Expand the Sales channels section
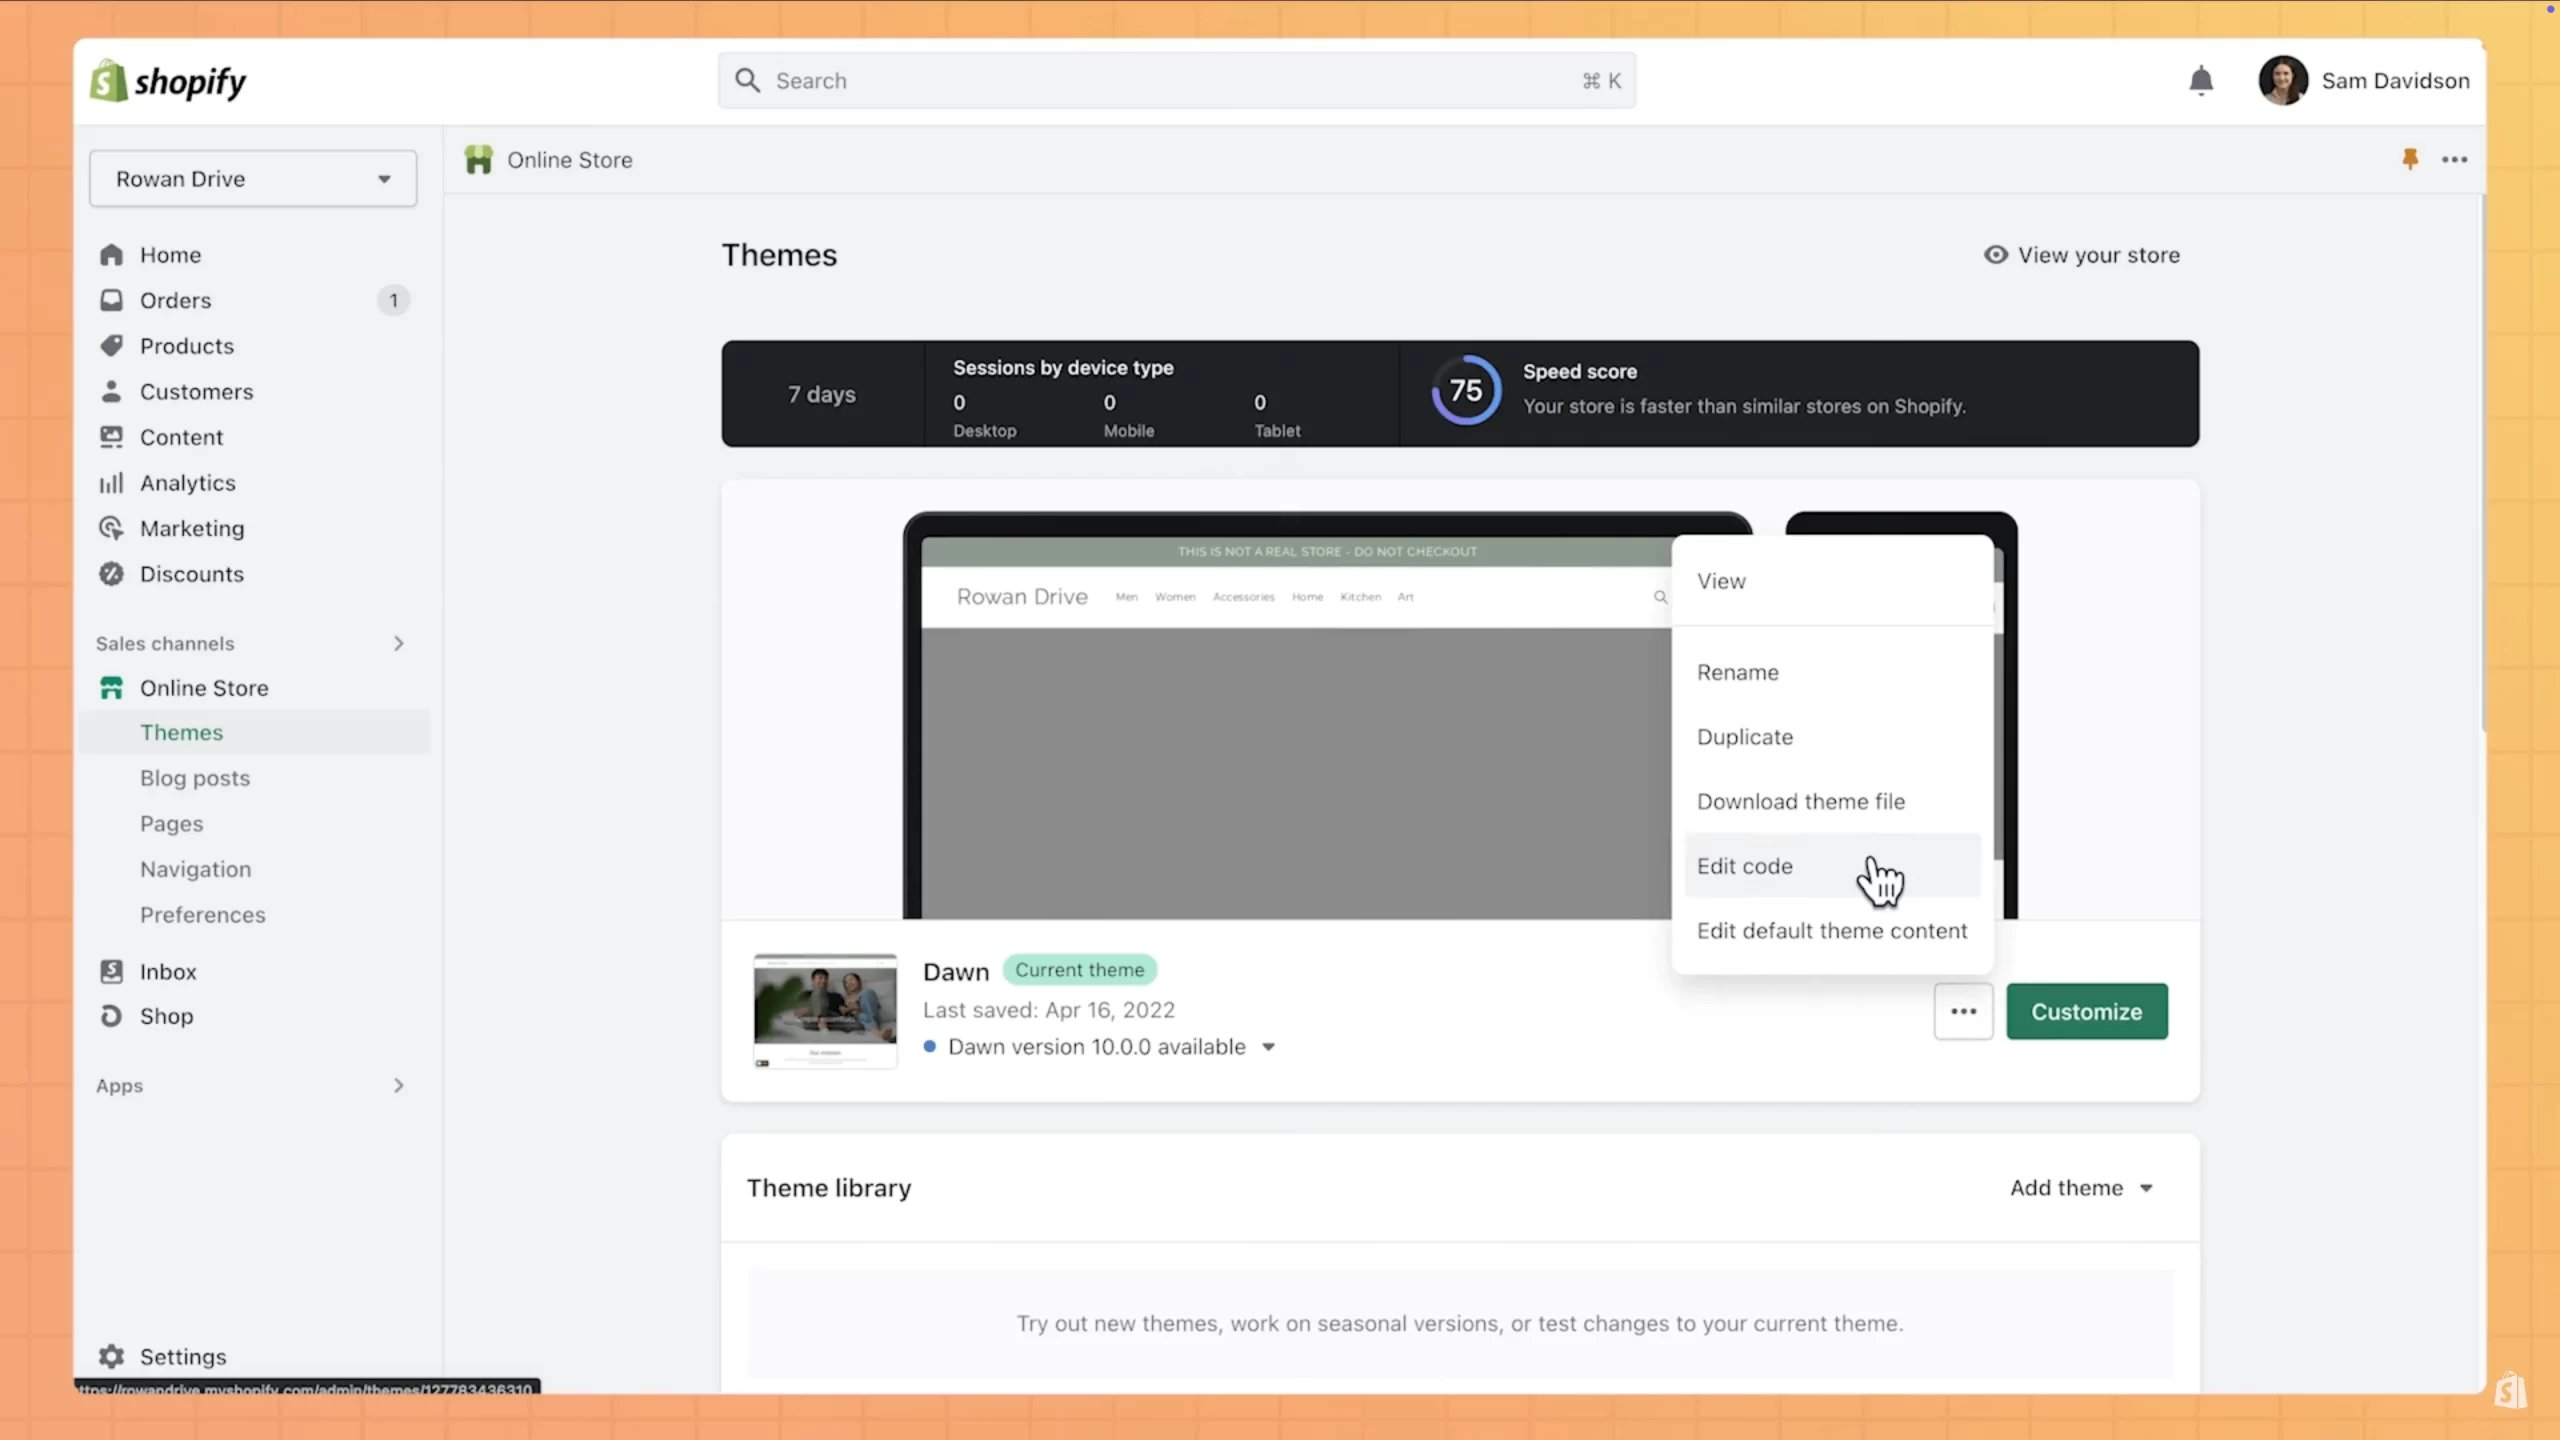Viewport: 2560px width, 1440px height. point(399,643)
